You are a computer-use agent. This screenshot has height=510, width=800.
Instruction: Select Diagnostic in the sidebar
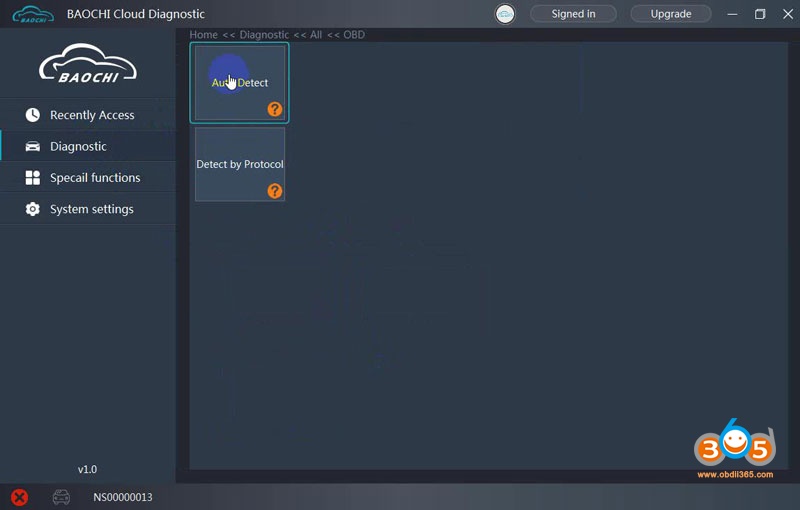[88, 146]
